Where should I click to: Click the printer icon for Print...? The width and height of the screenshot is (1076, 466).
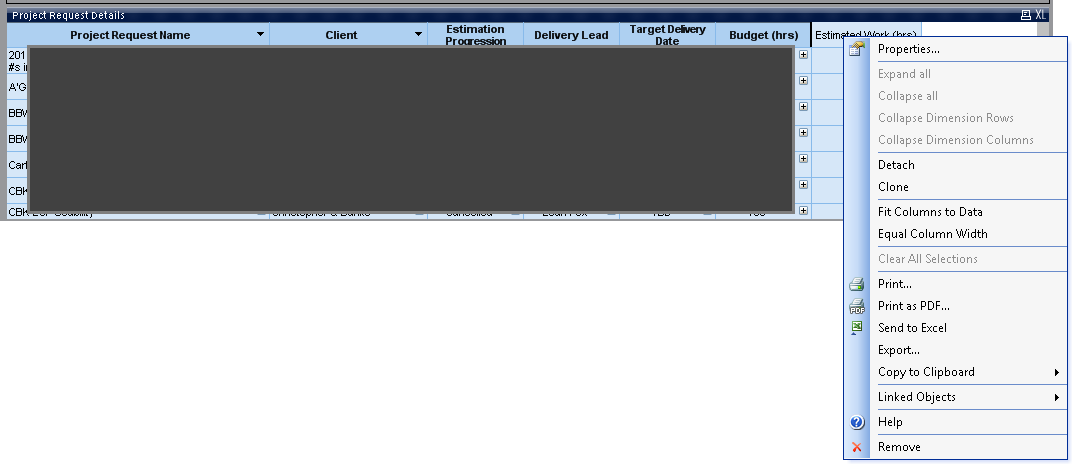[856, 284]
